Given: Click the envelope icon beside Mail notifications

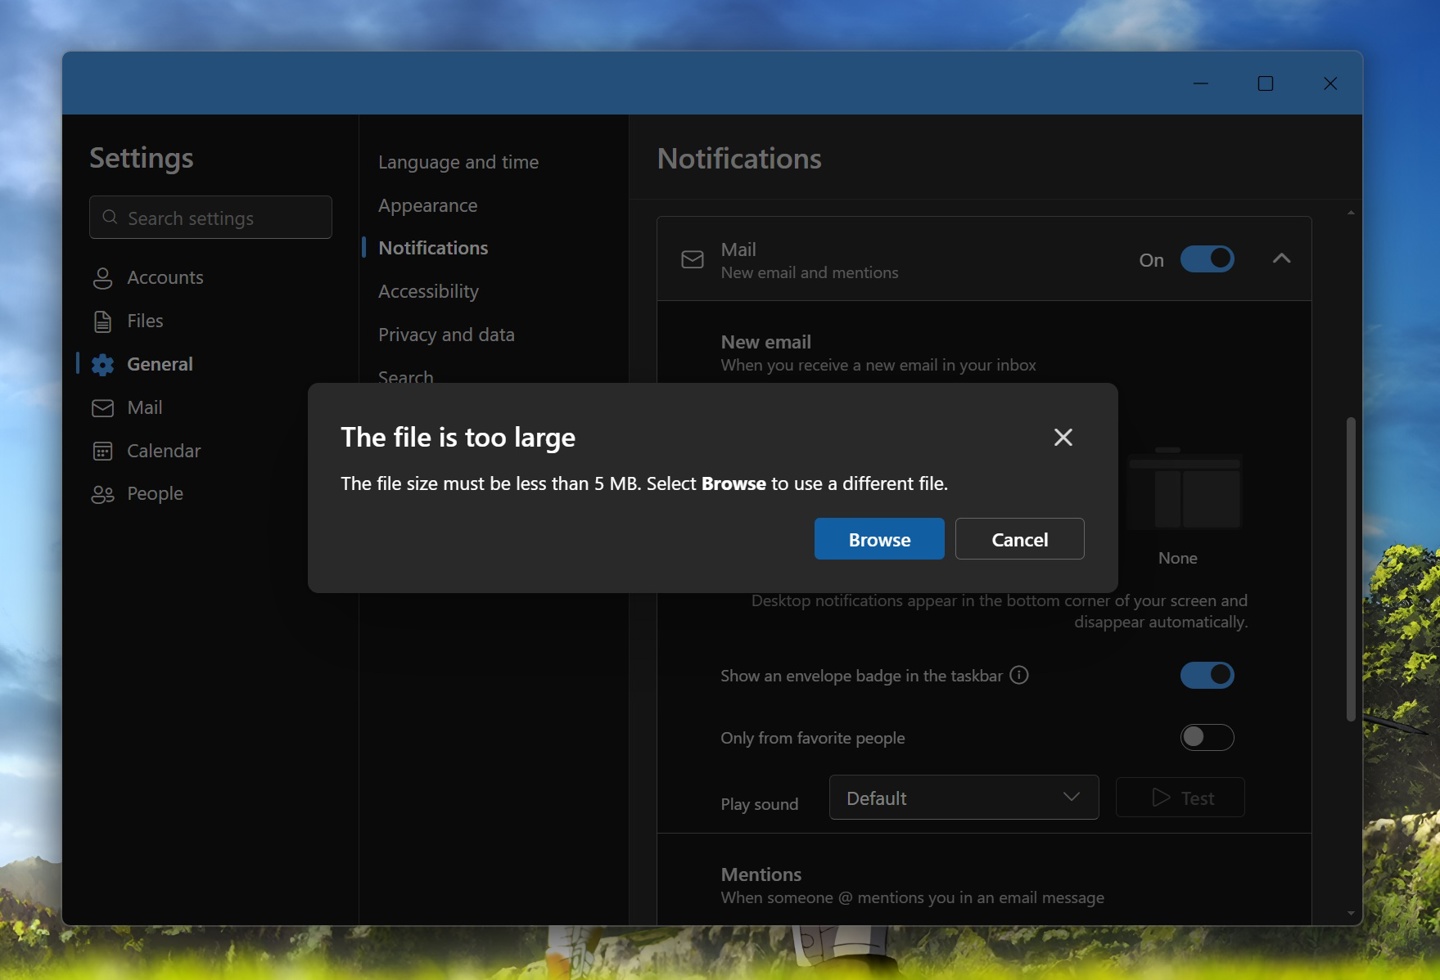Looking at the screenshot, I should click(692, 259).
